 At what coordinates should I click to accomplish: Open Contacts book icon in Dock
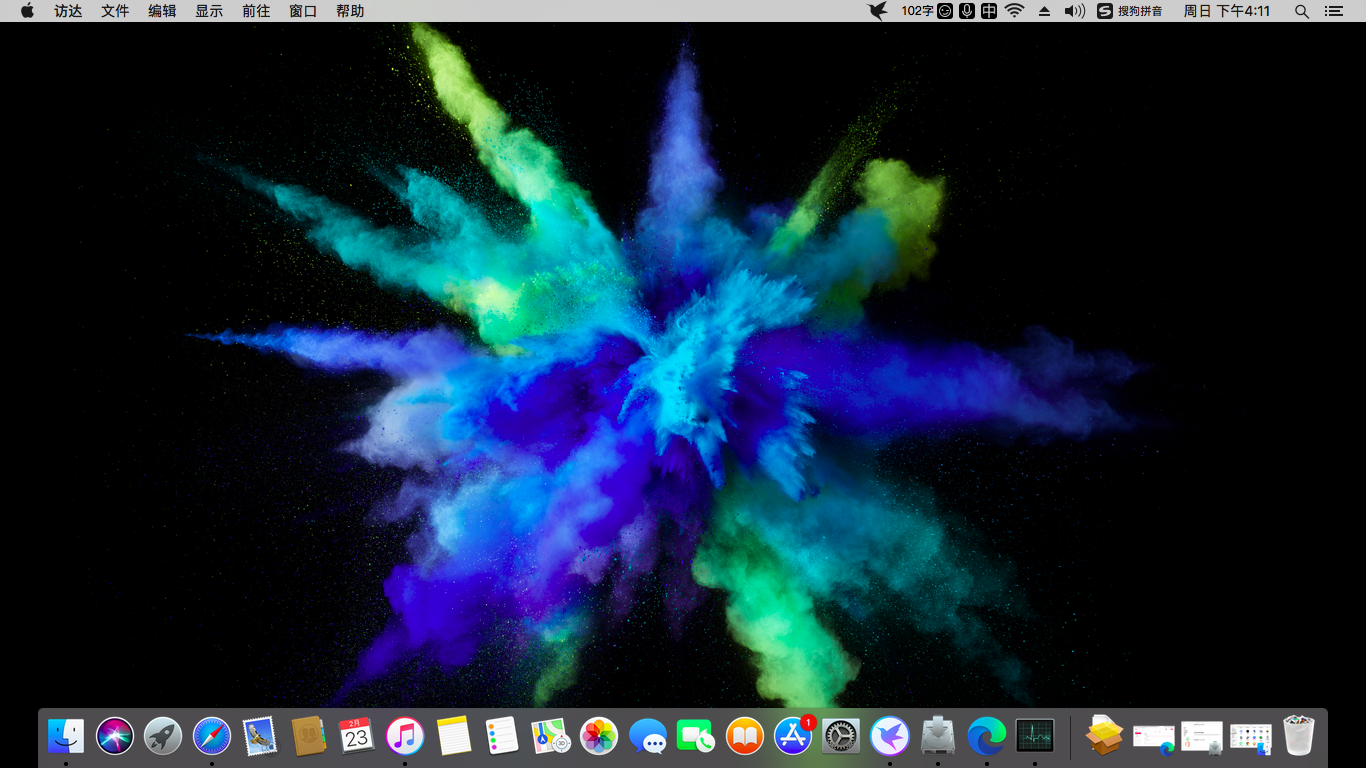pos(309,737)
